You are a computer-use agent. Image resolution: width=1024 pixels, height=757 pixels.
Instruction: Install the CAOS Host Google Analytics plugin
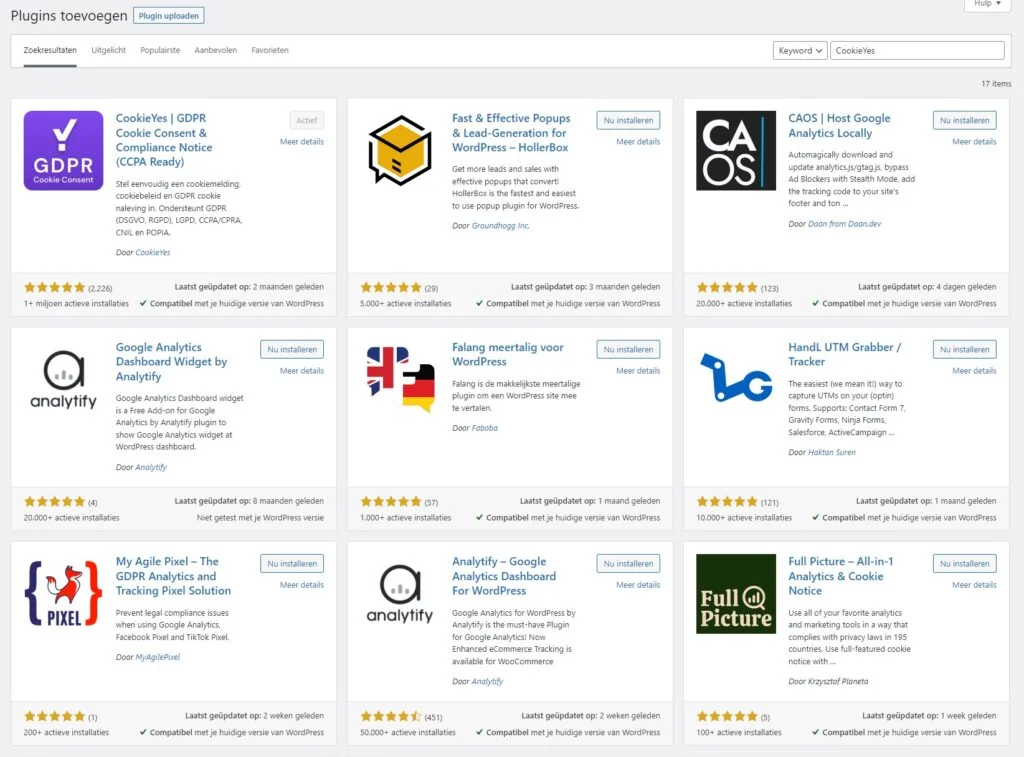tap(964, 120)
